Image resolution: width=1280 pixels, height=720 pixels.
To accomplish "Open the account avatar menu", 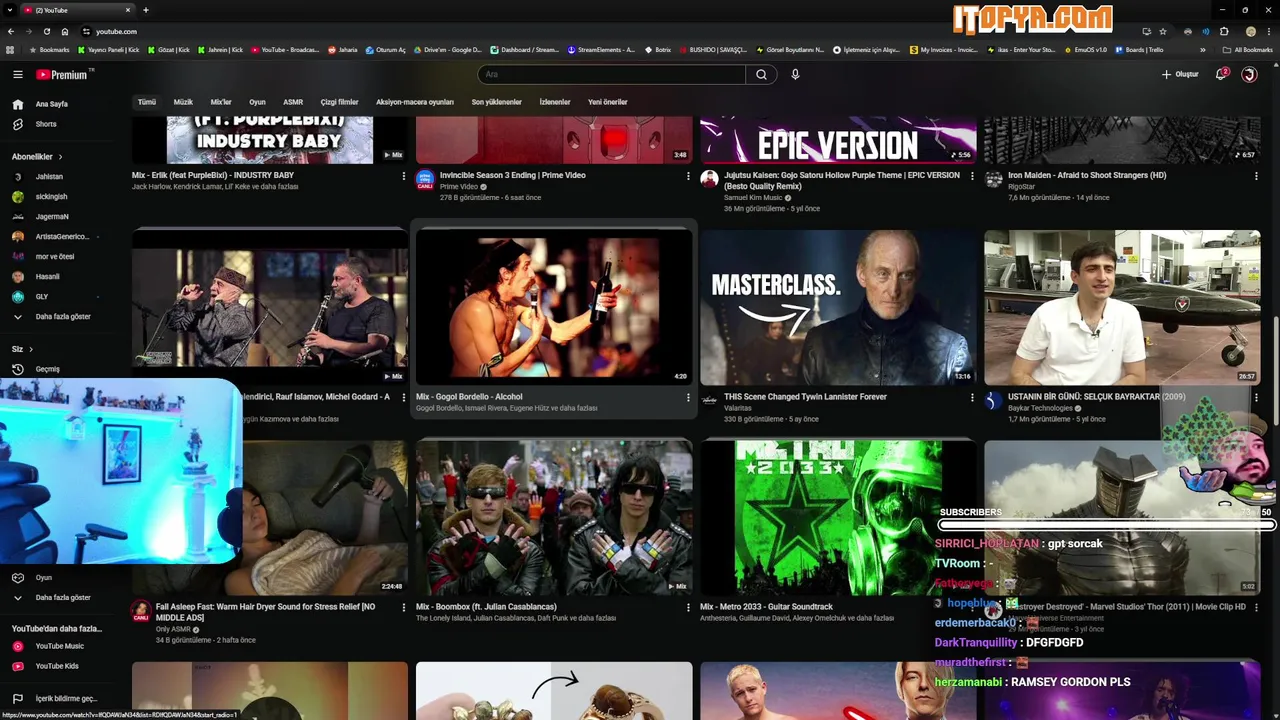I will [1249, 74].
